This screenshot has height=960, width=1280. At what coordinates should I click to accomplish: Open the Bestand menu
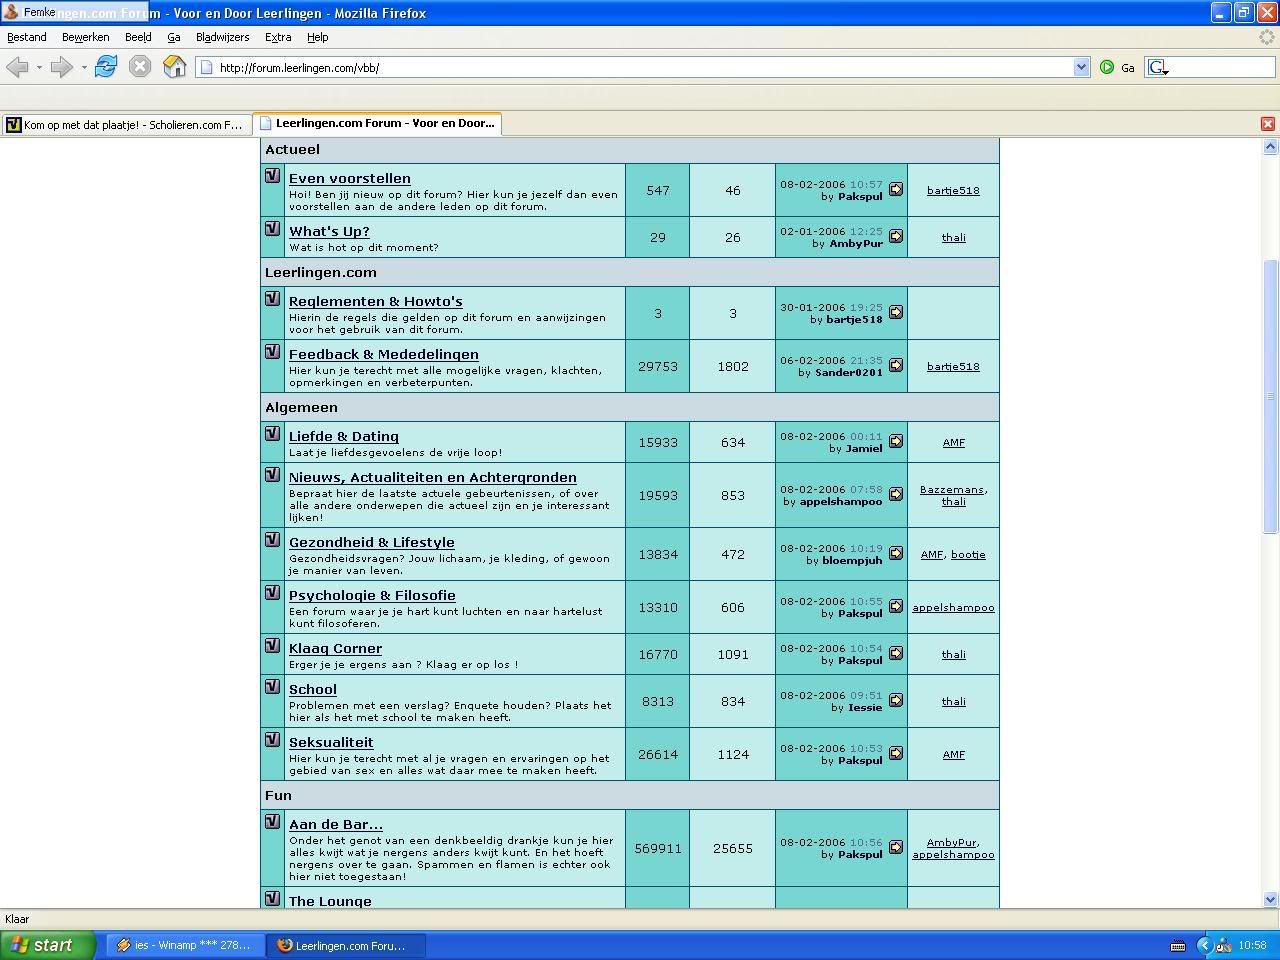coord(27,37)
